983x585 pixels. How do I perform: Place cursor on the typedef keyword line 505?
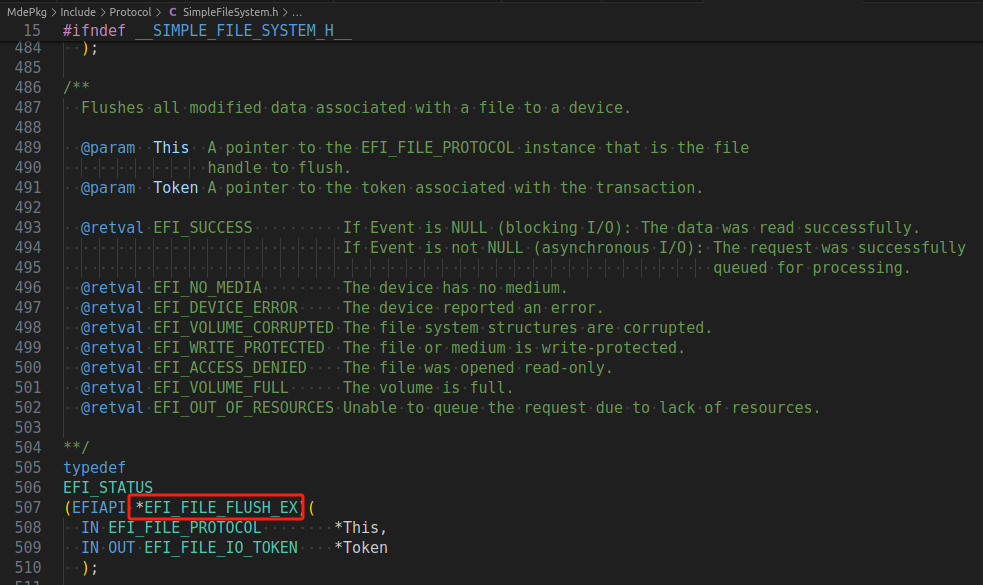point(94,467)
